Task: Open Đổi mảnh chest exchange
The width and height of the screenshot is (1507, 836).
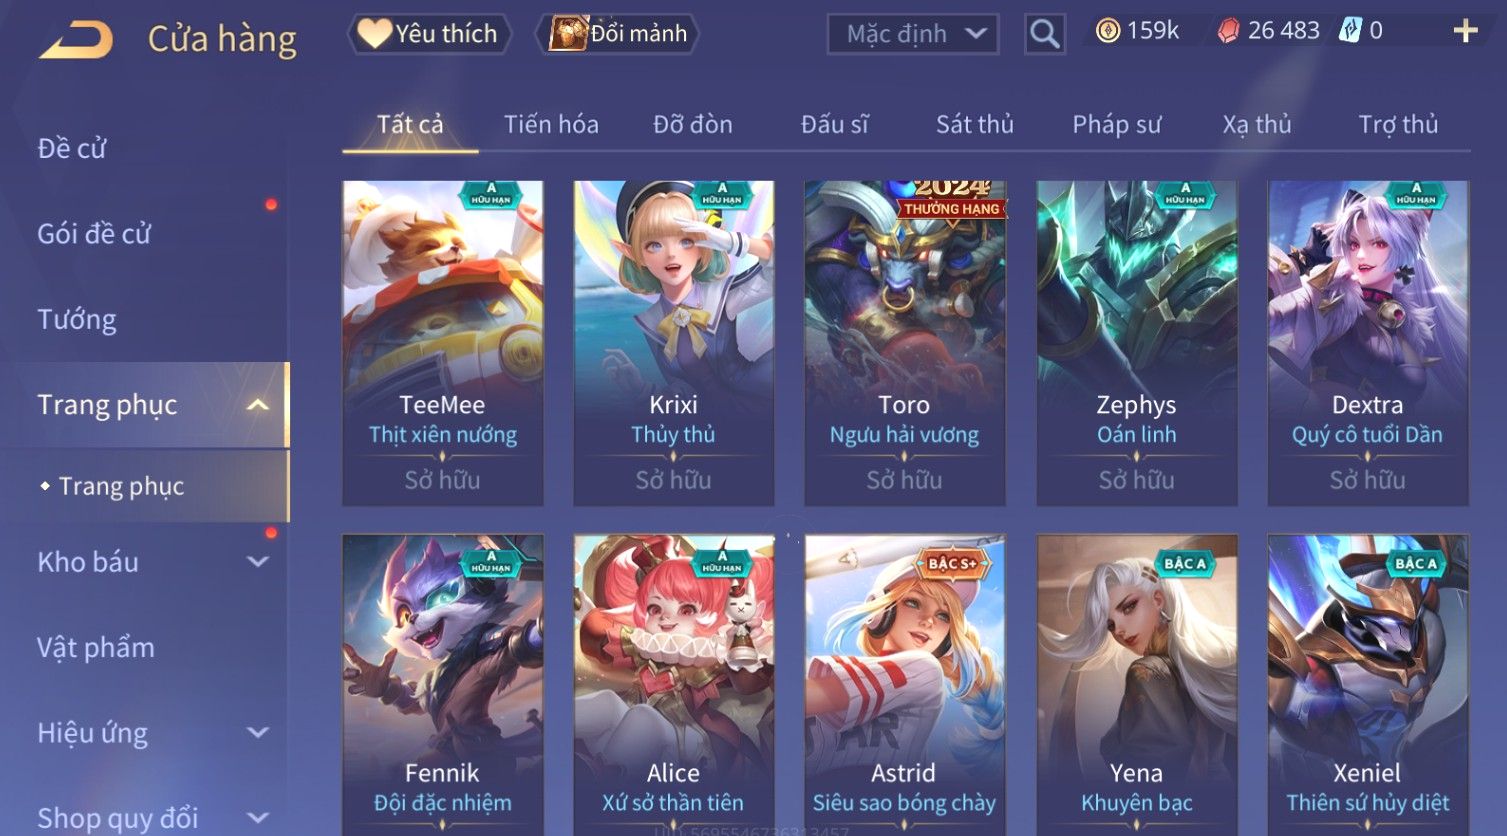Action: [618, 34]
